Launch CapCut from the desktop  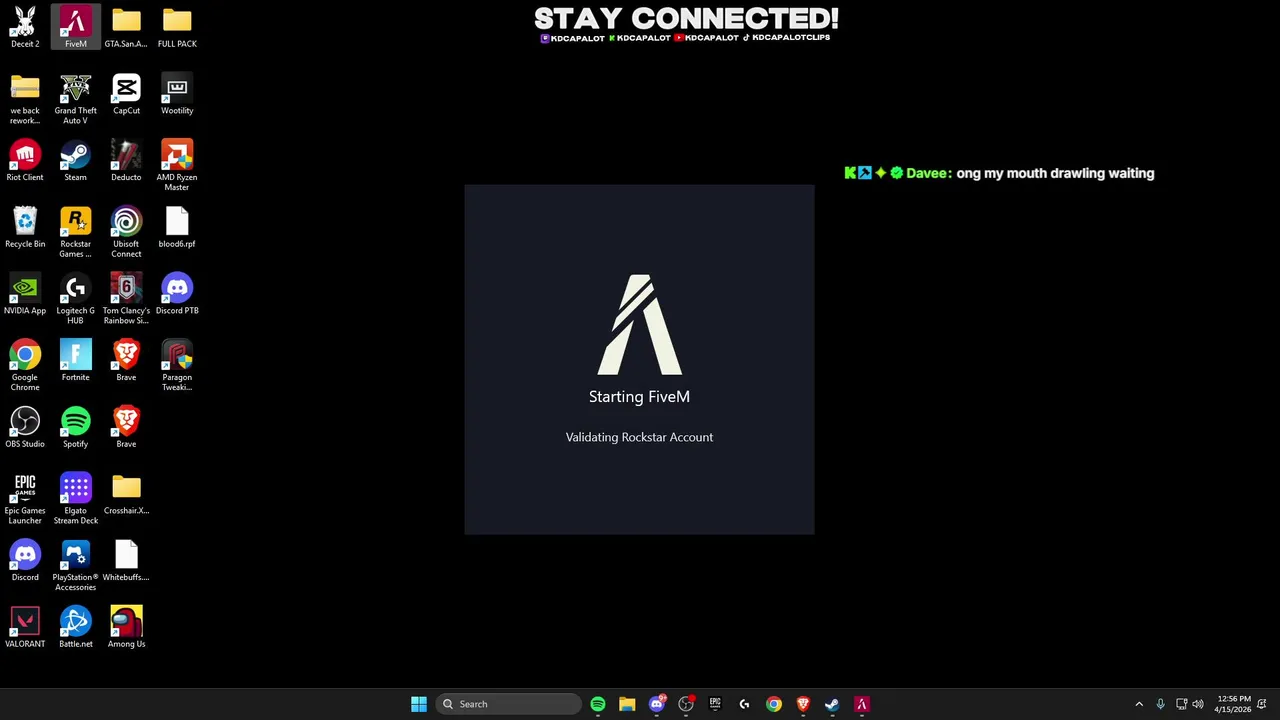pos(126,94)
